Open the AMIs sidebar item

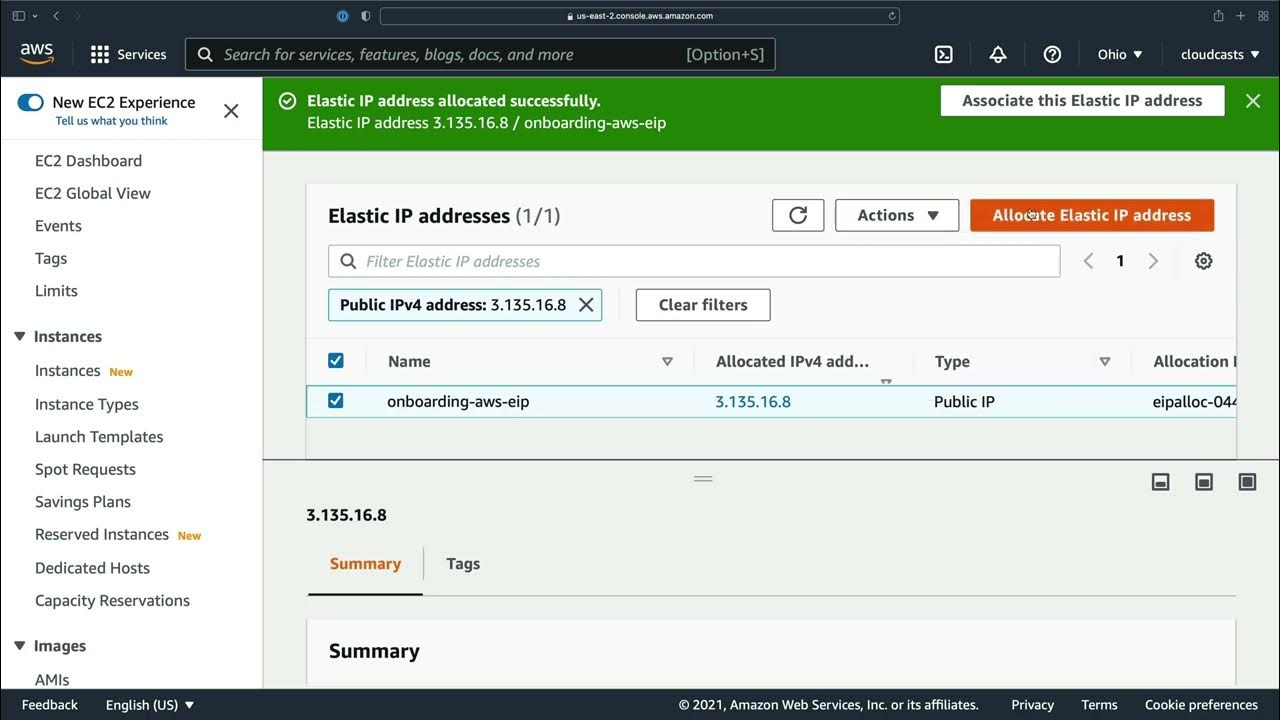coord(52,680)
